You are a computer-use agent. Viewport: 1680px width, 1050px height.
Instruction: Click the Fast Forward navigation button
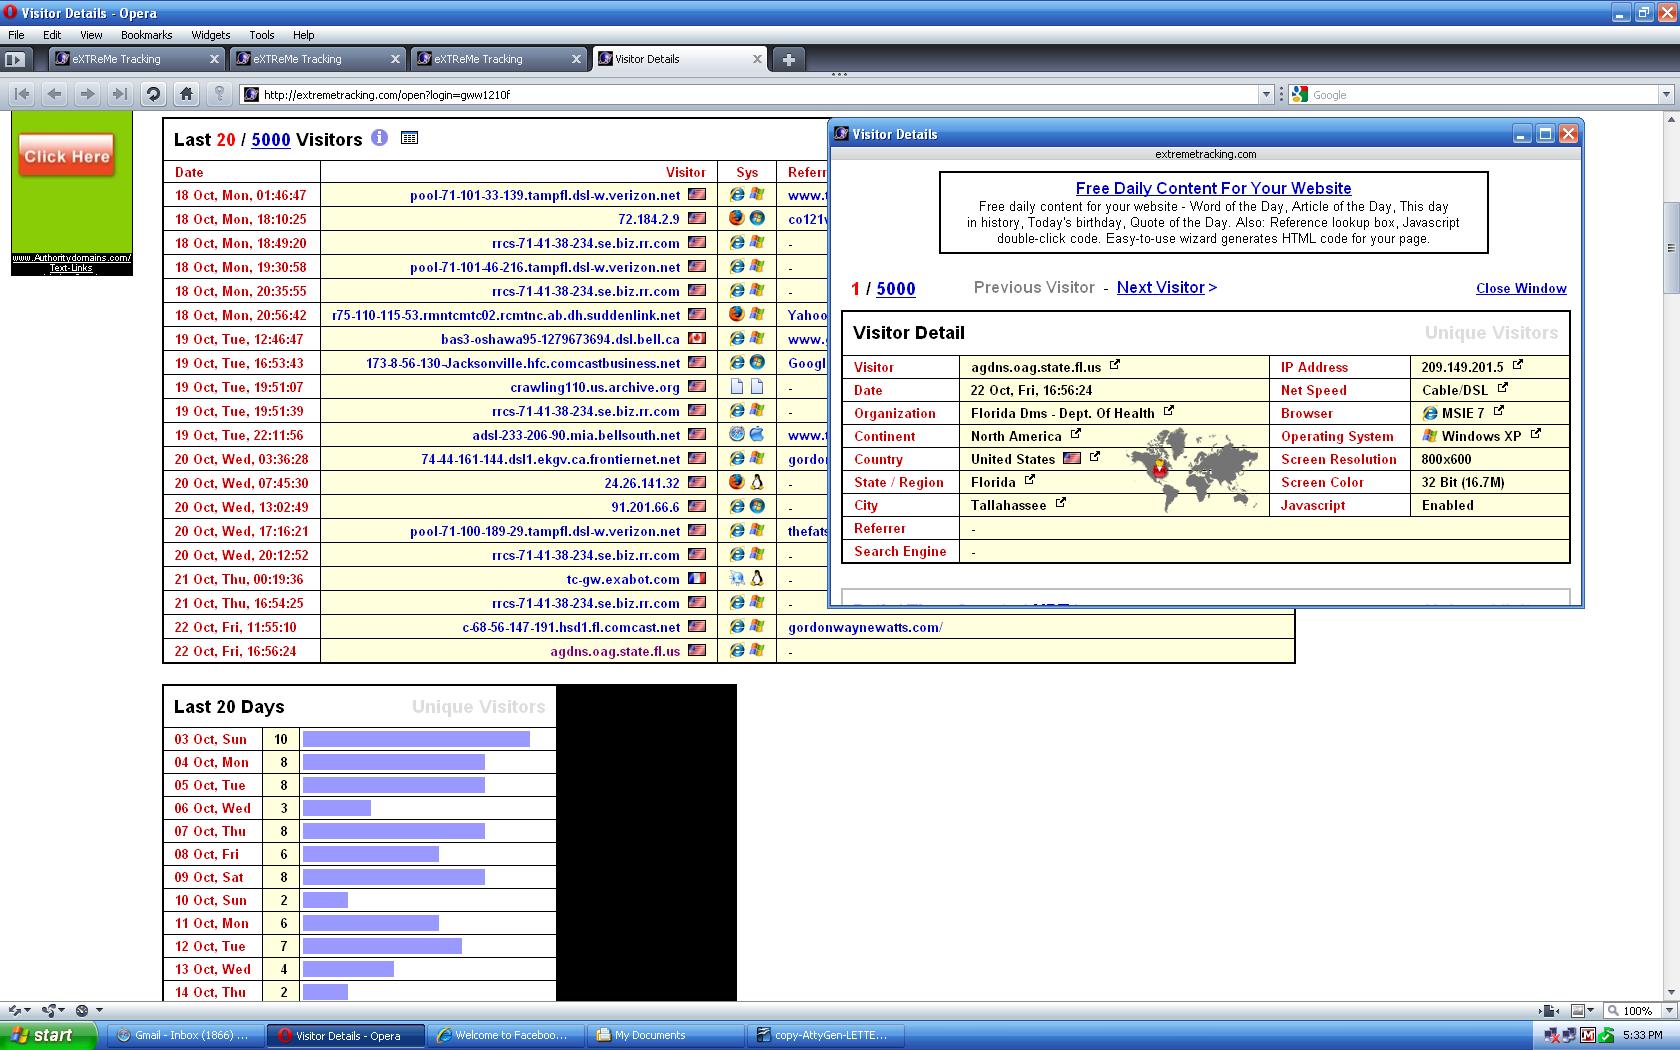point(120,94)
